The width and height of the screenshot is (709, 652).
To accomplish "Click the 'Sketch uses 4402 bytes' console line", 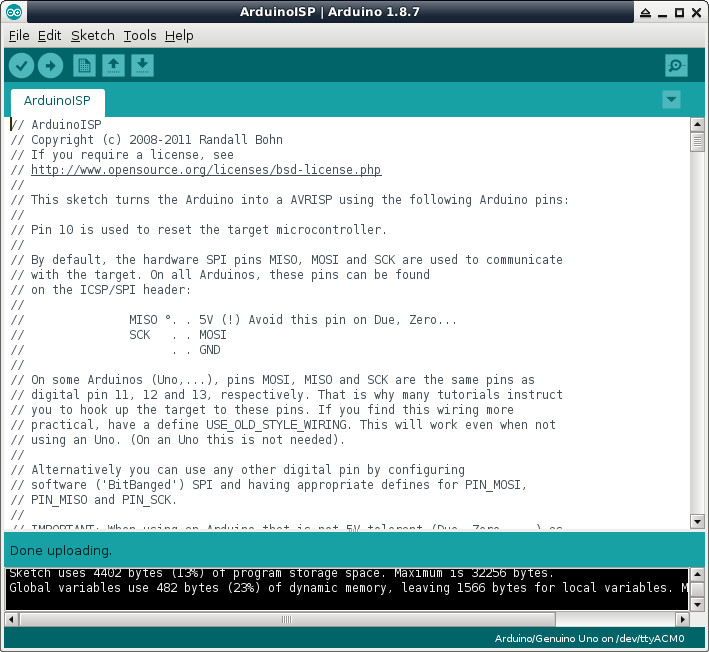I will coord(281,573).
